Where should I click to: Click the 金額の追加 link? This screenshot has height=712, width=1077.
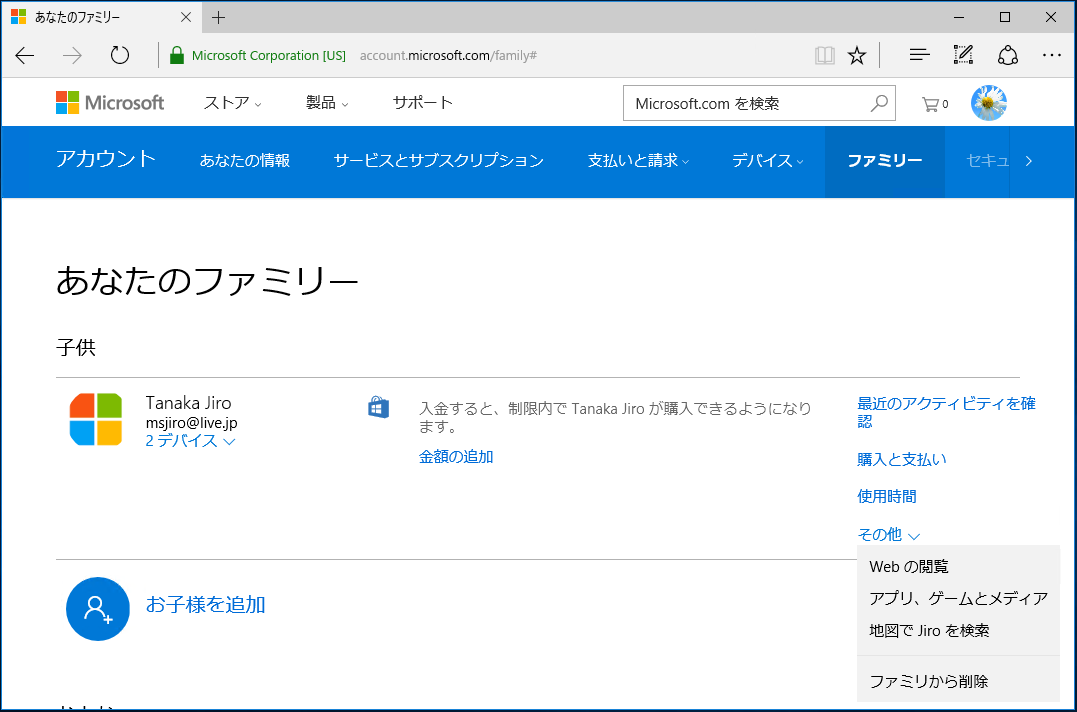coord(456,456)
